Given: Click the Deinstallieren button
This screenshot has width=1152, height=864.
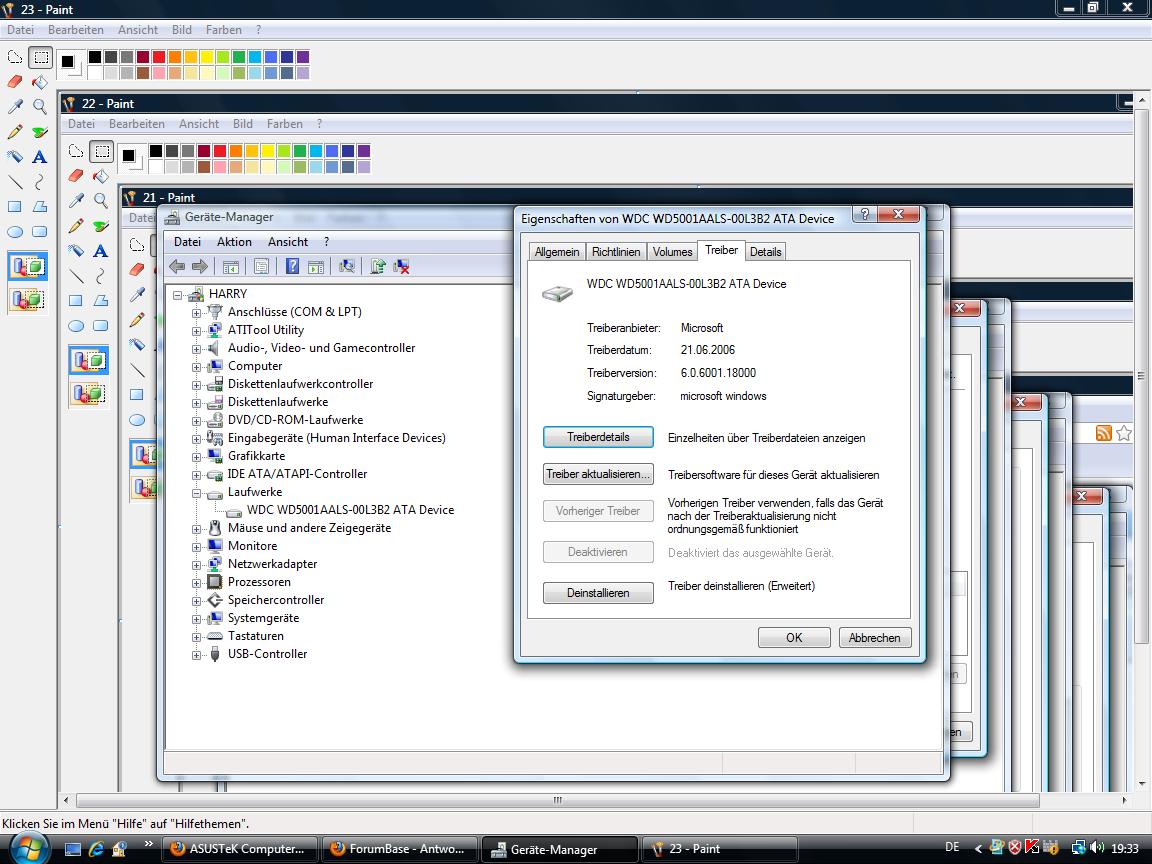Looking at the screenshot, I should point(598,593).
